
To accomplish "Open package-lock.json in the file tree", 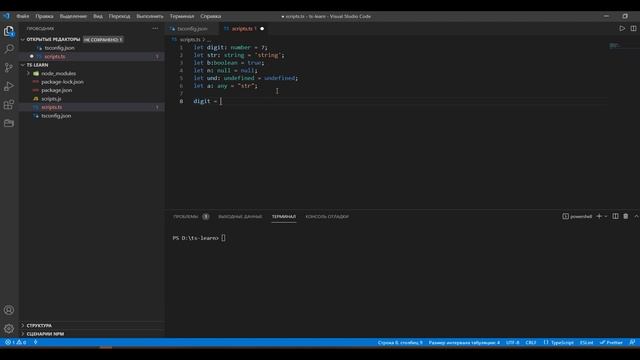I will (x=62, y=82).
